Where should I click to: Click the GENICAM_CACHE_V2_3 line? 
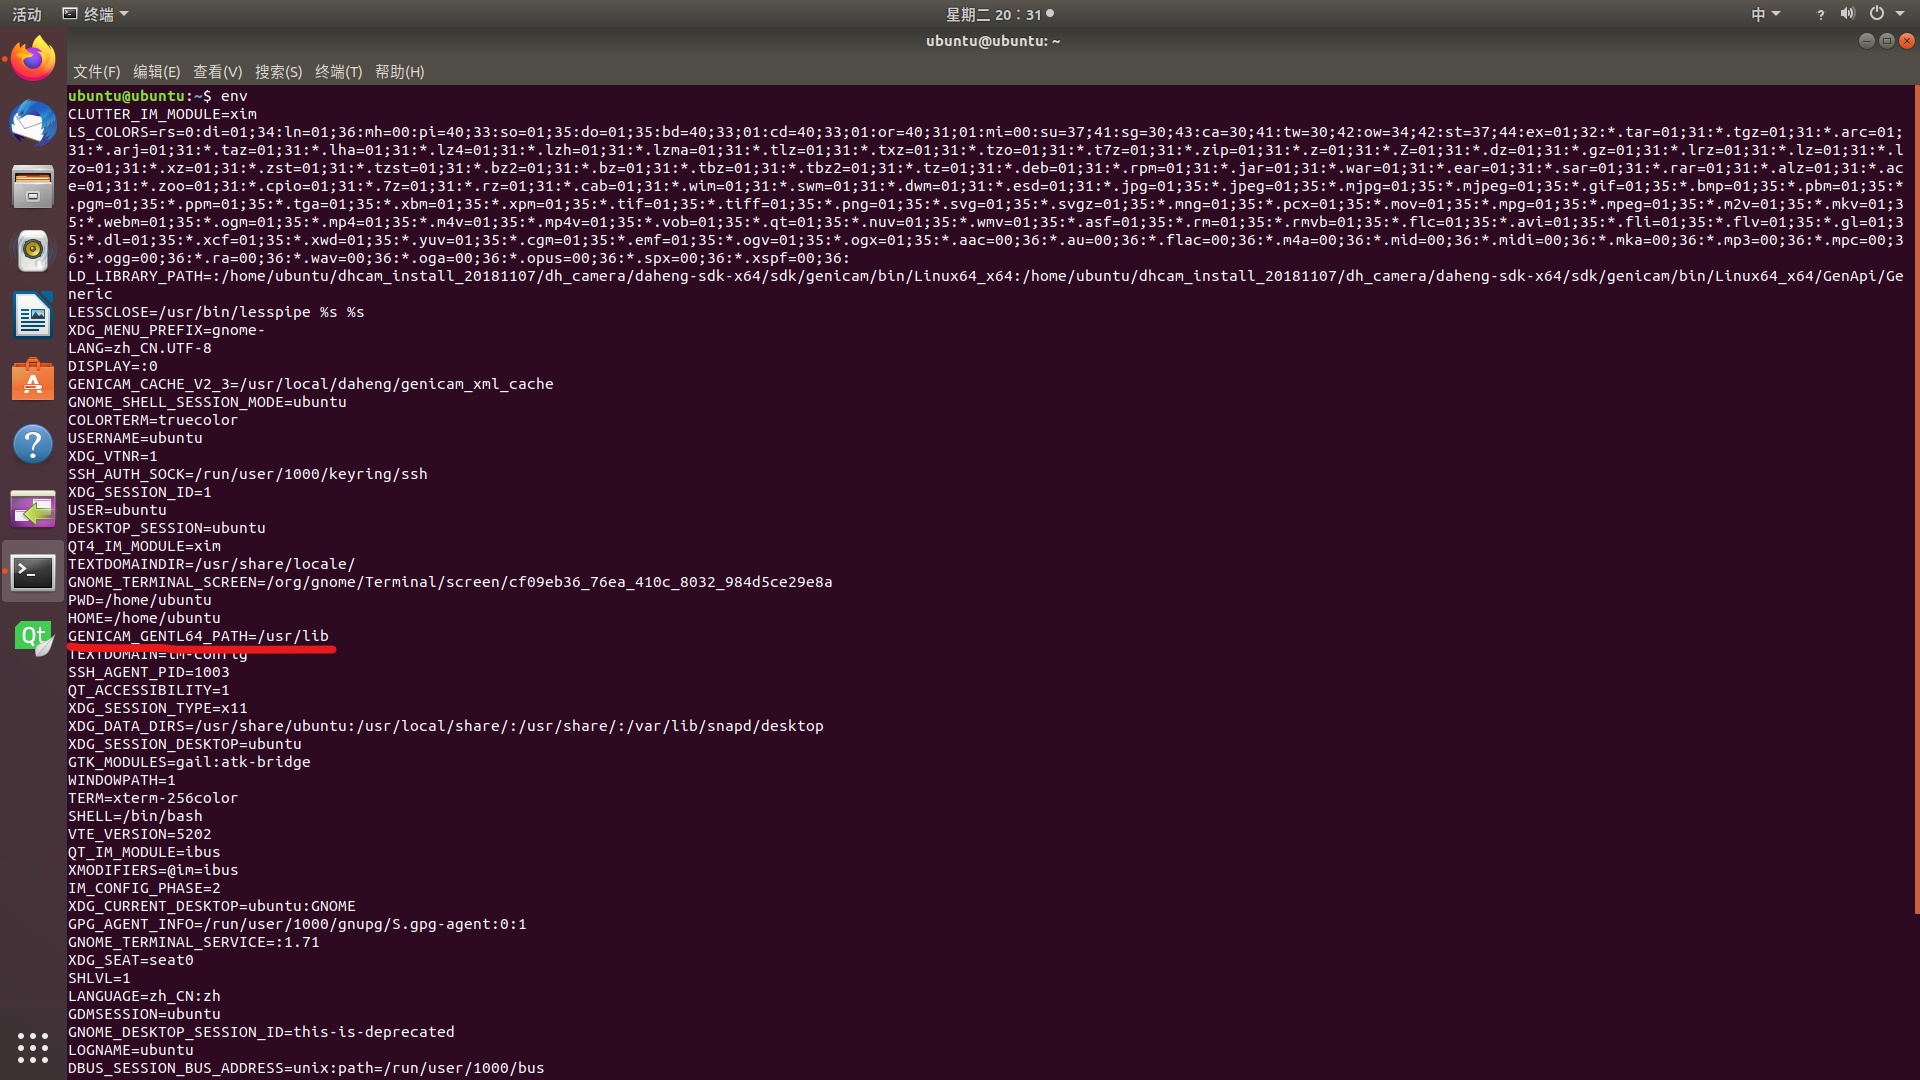[x=311, y=384]
